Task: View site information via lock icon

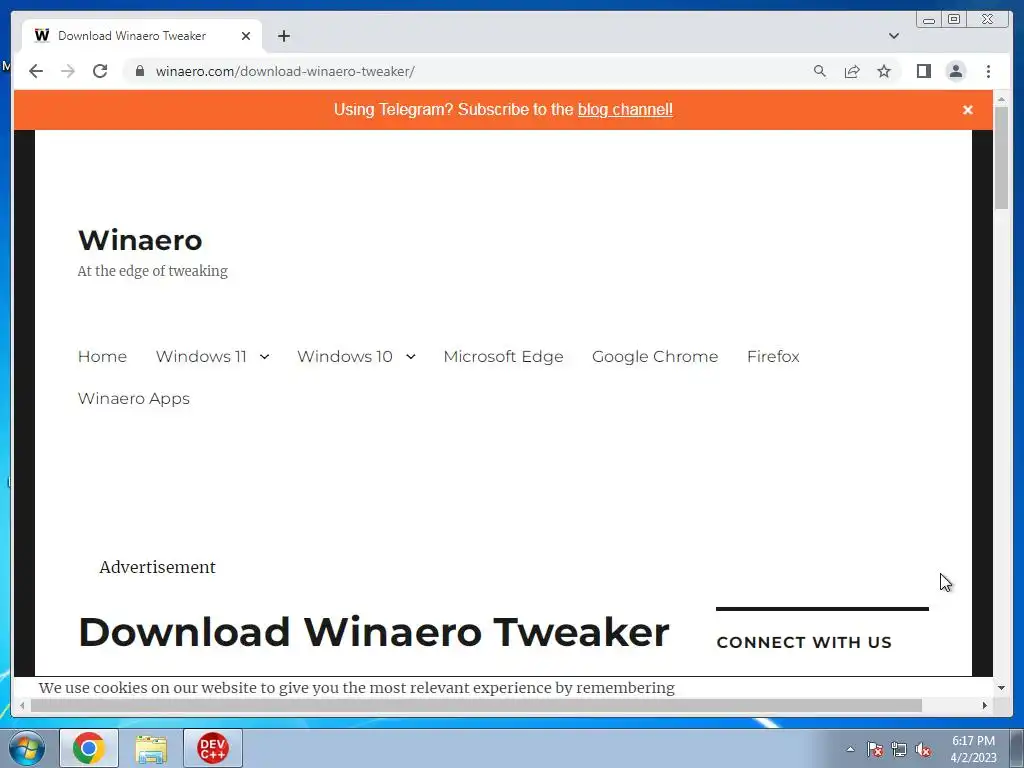Action: (140, 71)
